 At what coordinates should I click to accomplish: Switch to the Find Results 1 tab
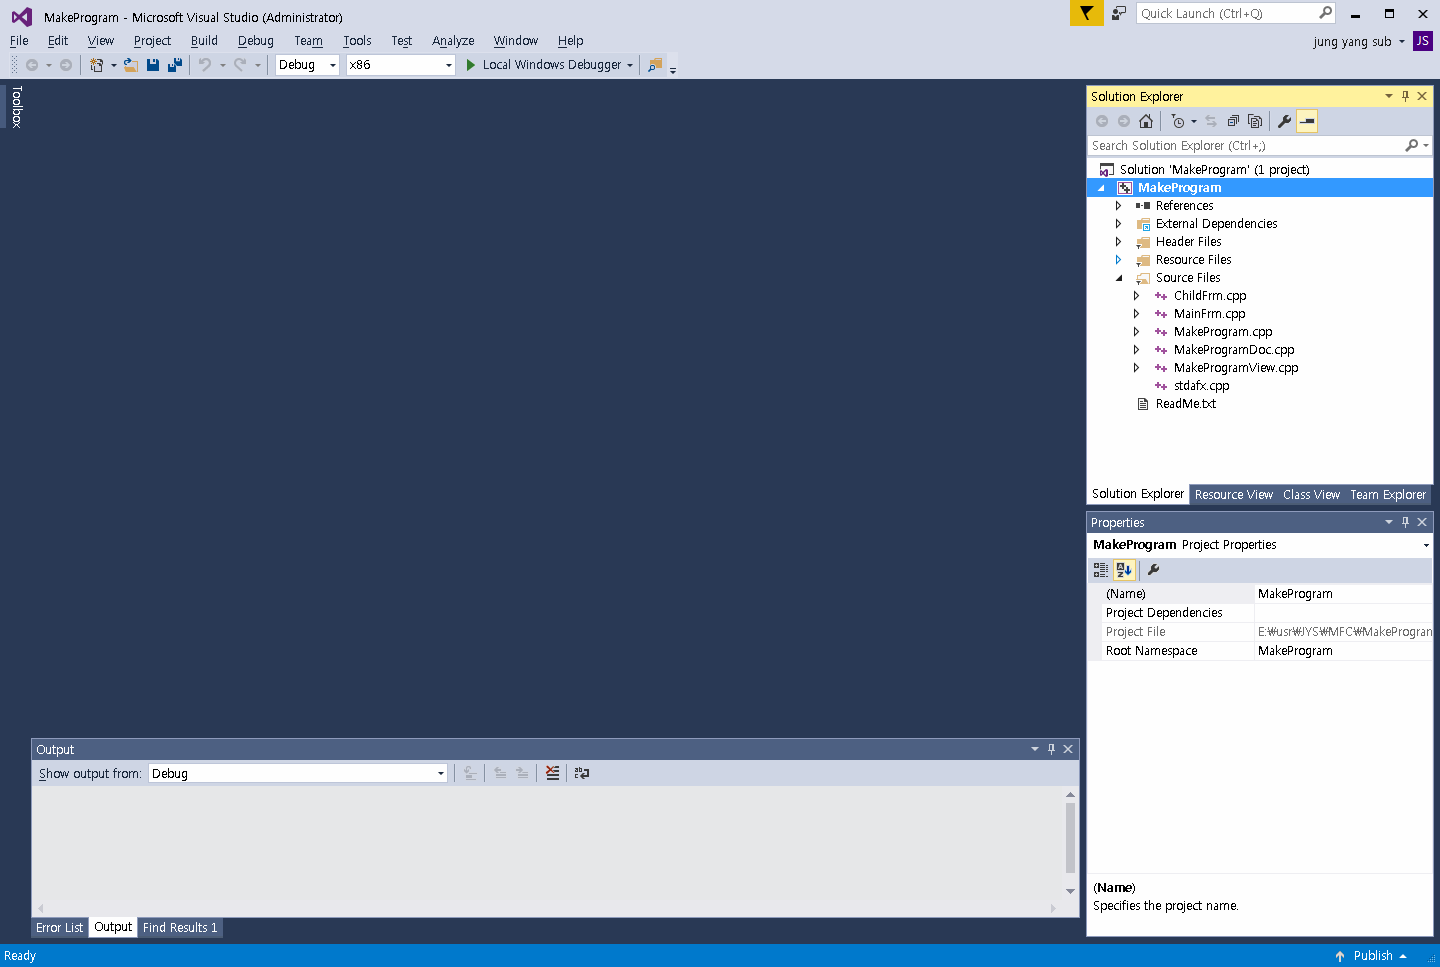click(x=180, y=928)
